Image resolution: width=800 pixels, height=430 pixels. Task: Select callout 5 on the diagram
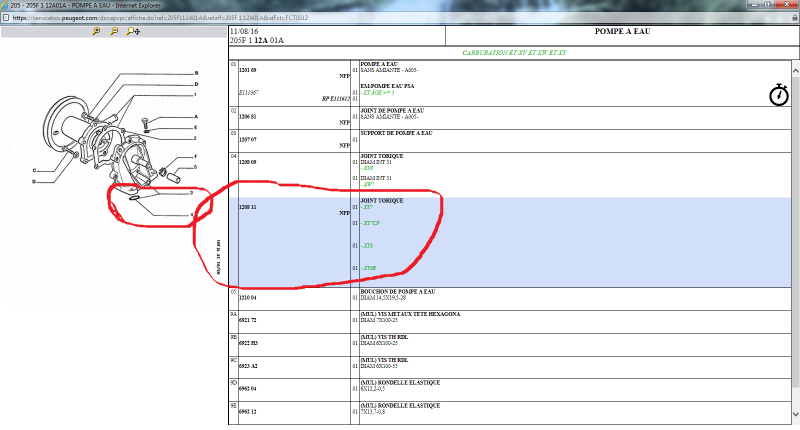pos(195,167)
